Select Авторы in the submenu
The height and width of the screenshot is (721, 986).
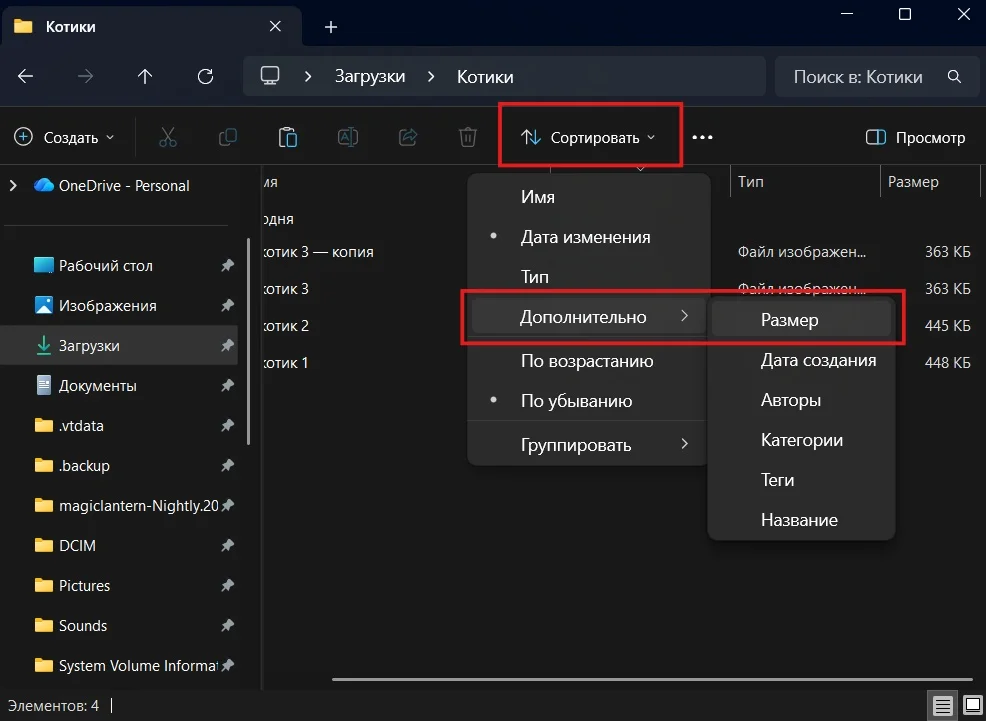[x=801, y=400]
